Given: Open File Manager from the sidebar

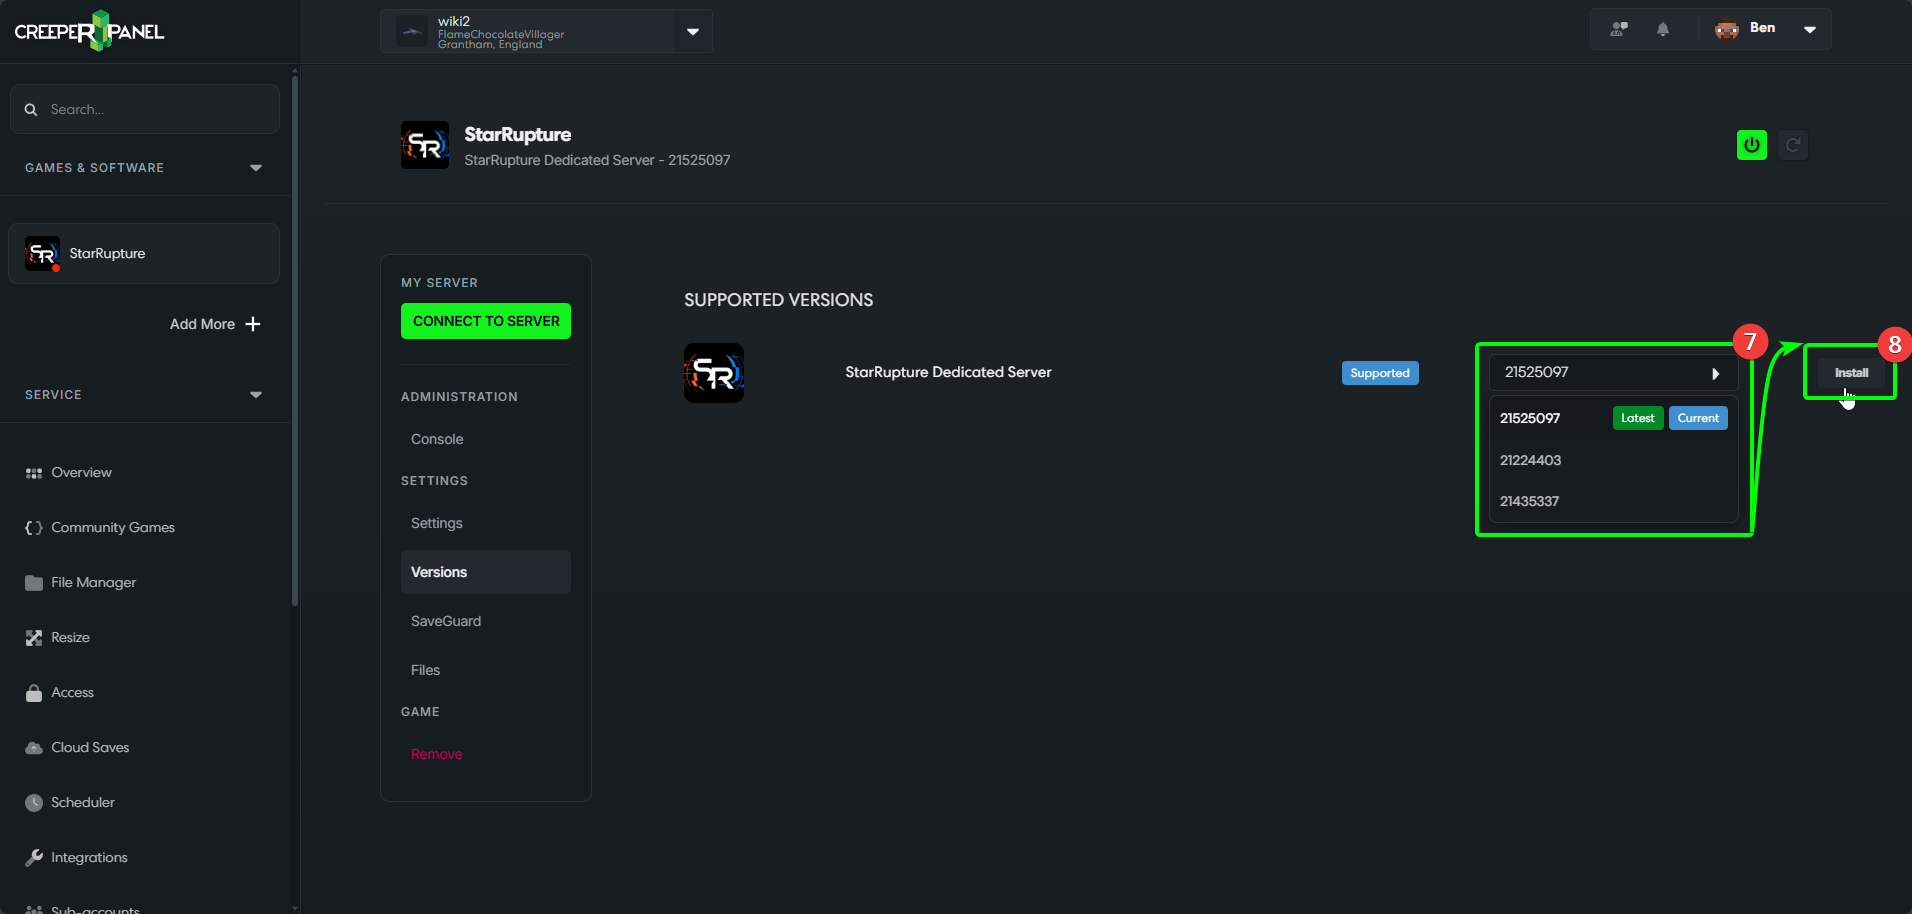Looking at the screenshot, I should pos(93,582).
